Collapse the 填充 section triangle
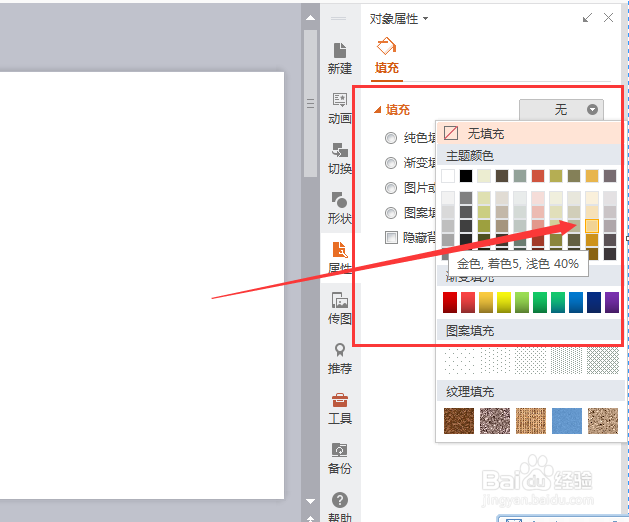Viewport: 629px width, 522px height. [377, 110]
